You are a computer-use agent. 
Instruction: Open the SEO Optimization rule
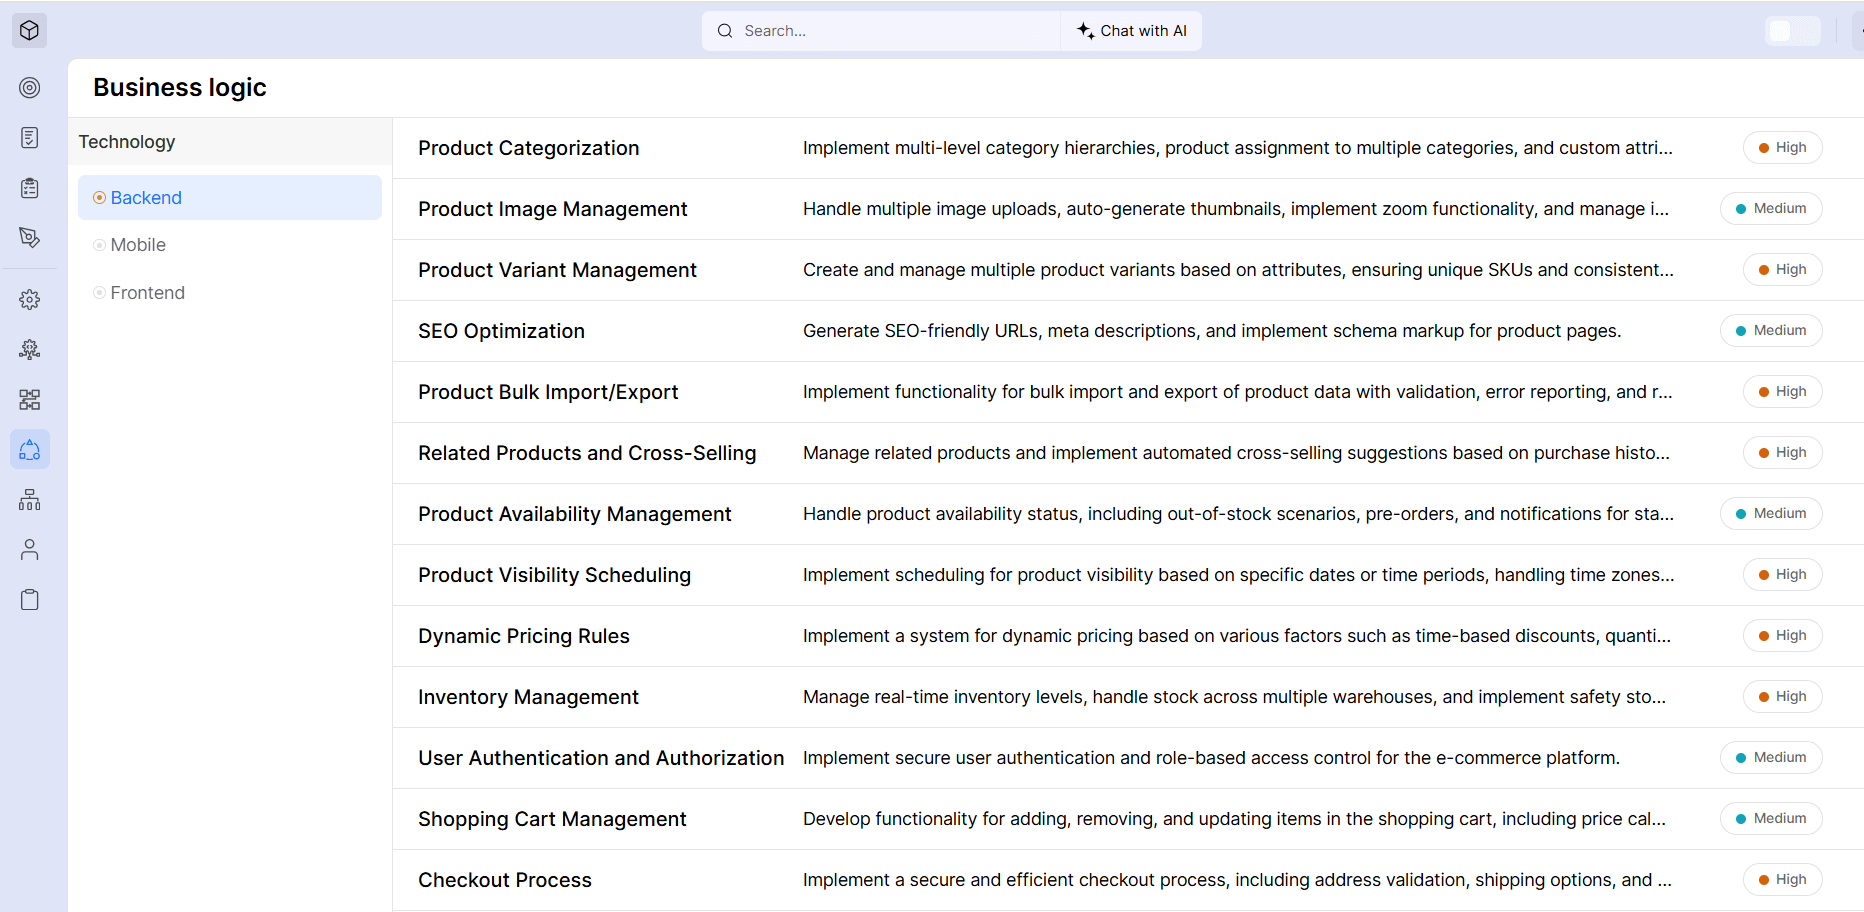(x=501, y=331)
